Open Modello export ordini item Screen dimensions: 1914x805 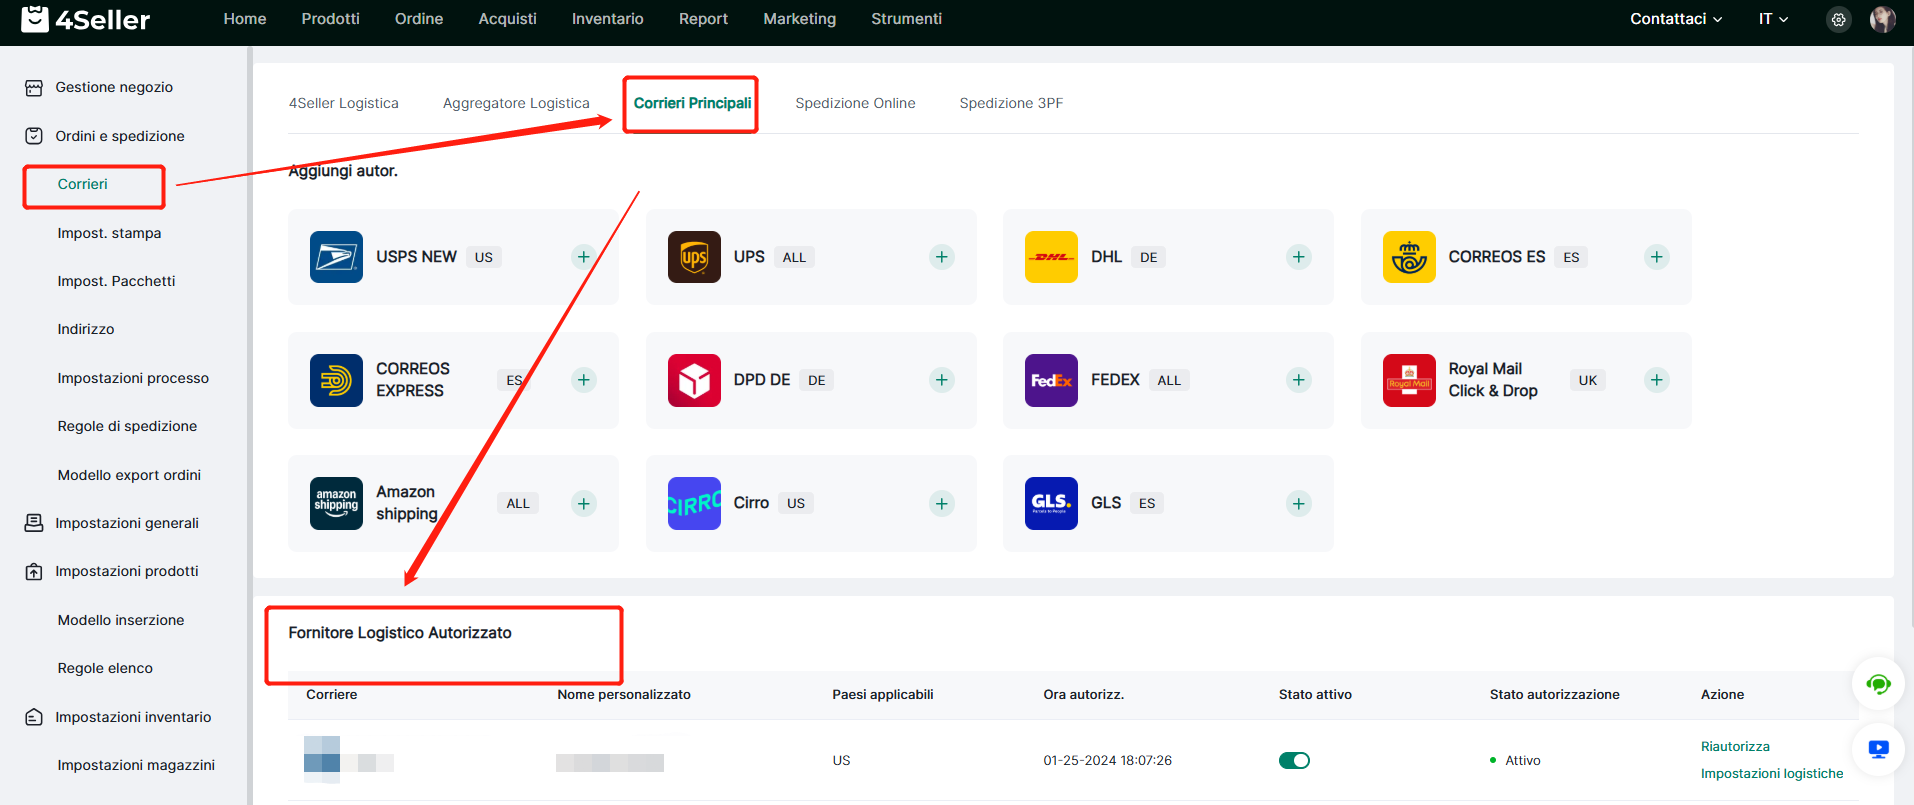(129, 475)
